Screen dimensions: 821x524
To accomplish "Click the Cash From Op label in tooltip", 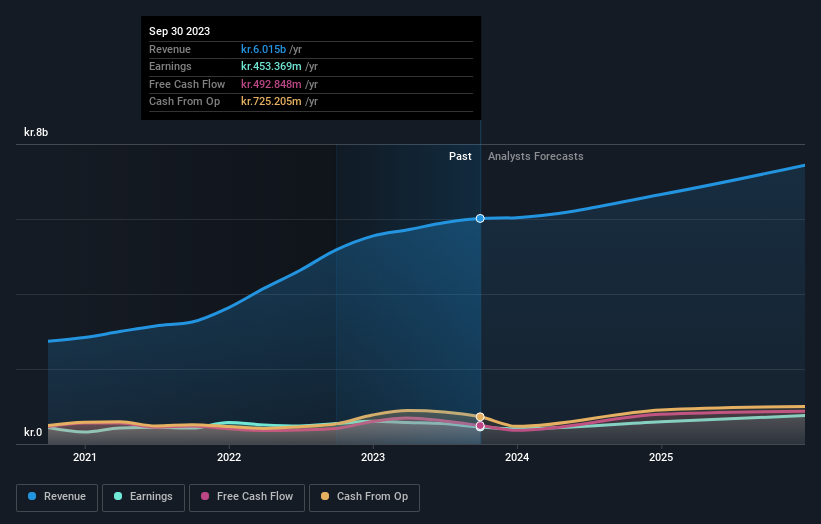I will (184, 102).
